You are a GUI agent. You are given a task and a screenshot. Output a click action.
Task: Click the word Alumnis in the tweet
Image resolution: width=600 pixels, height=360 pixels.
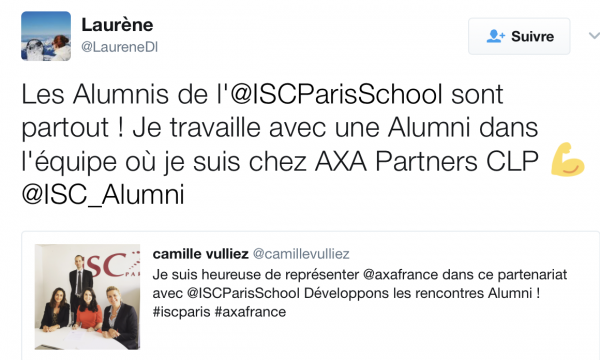[121, 94]
